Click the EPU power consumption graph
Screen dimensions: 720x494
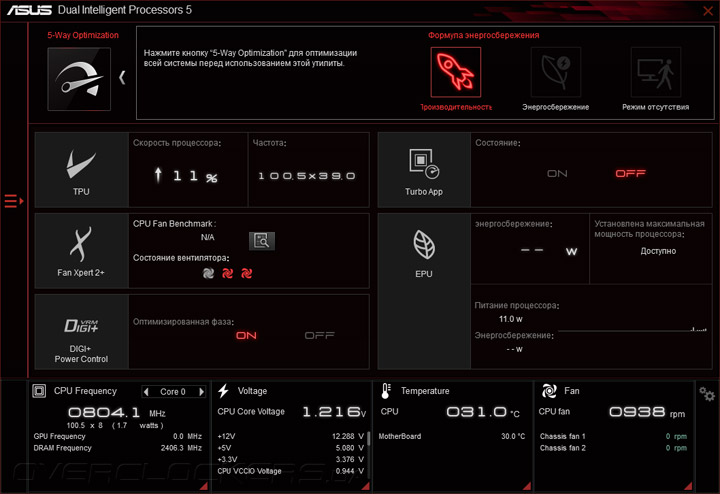(632, 329)
